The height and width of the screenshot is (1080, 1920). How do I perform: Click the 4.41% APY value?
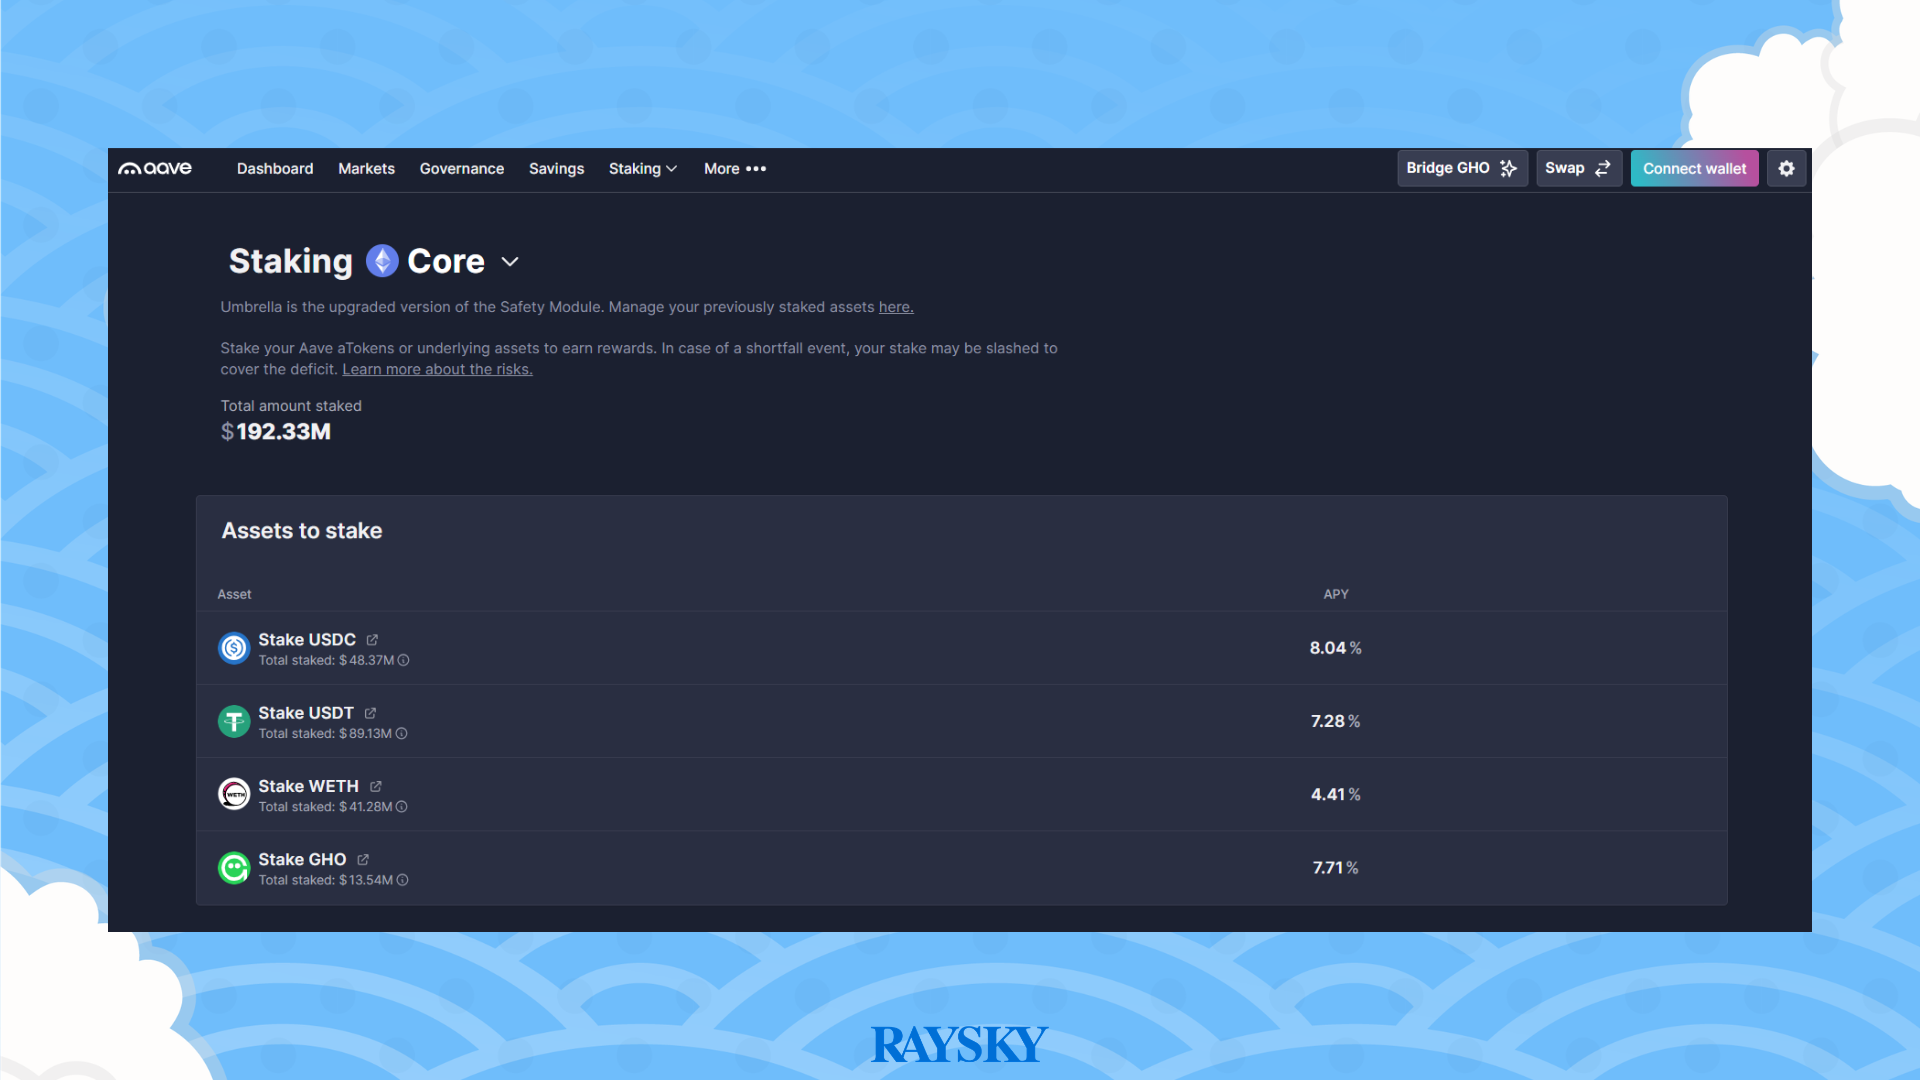[1335, 794]
